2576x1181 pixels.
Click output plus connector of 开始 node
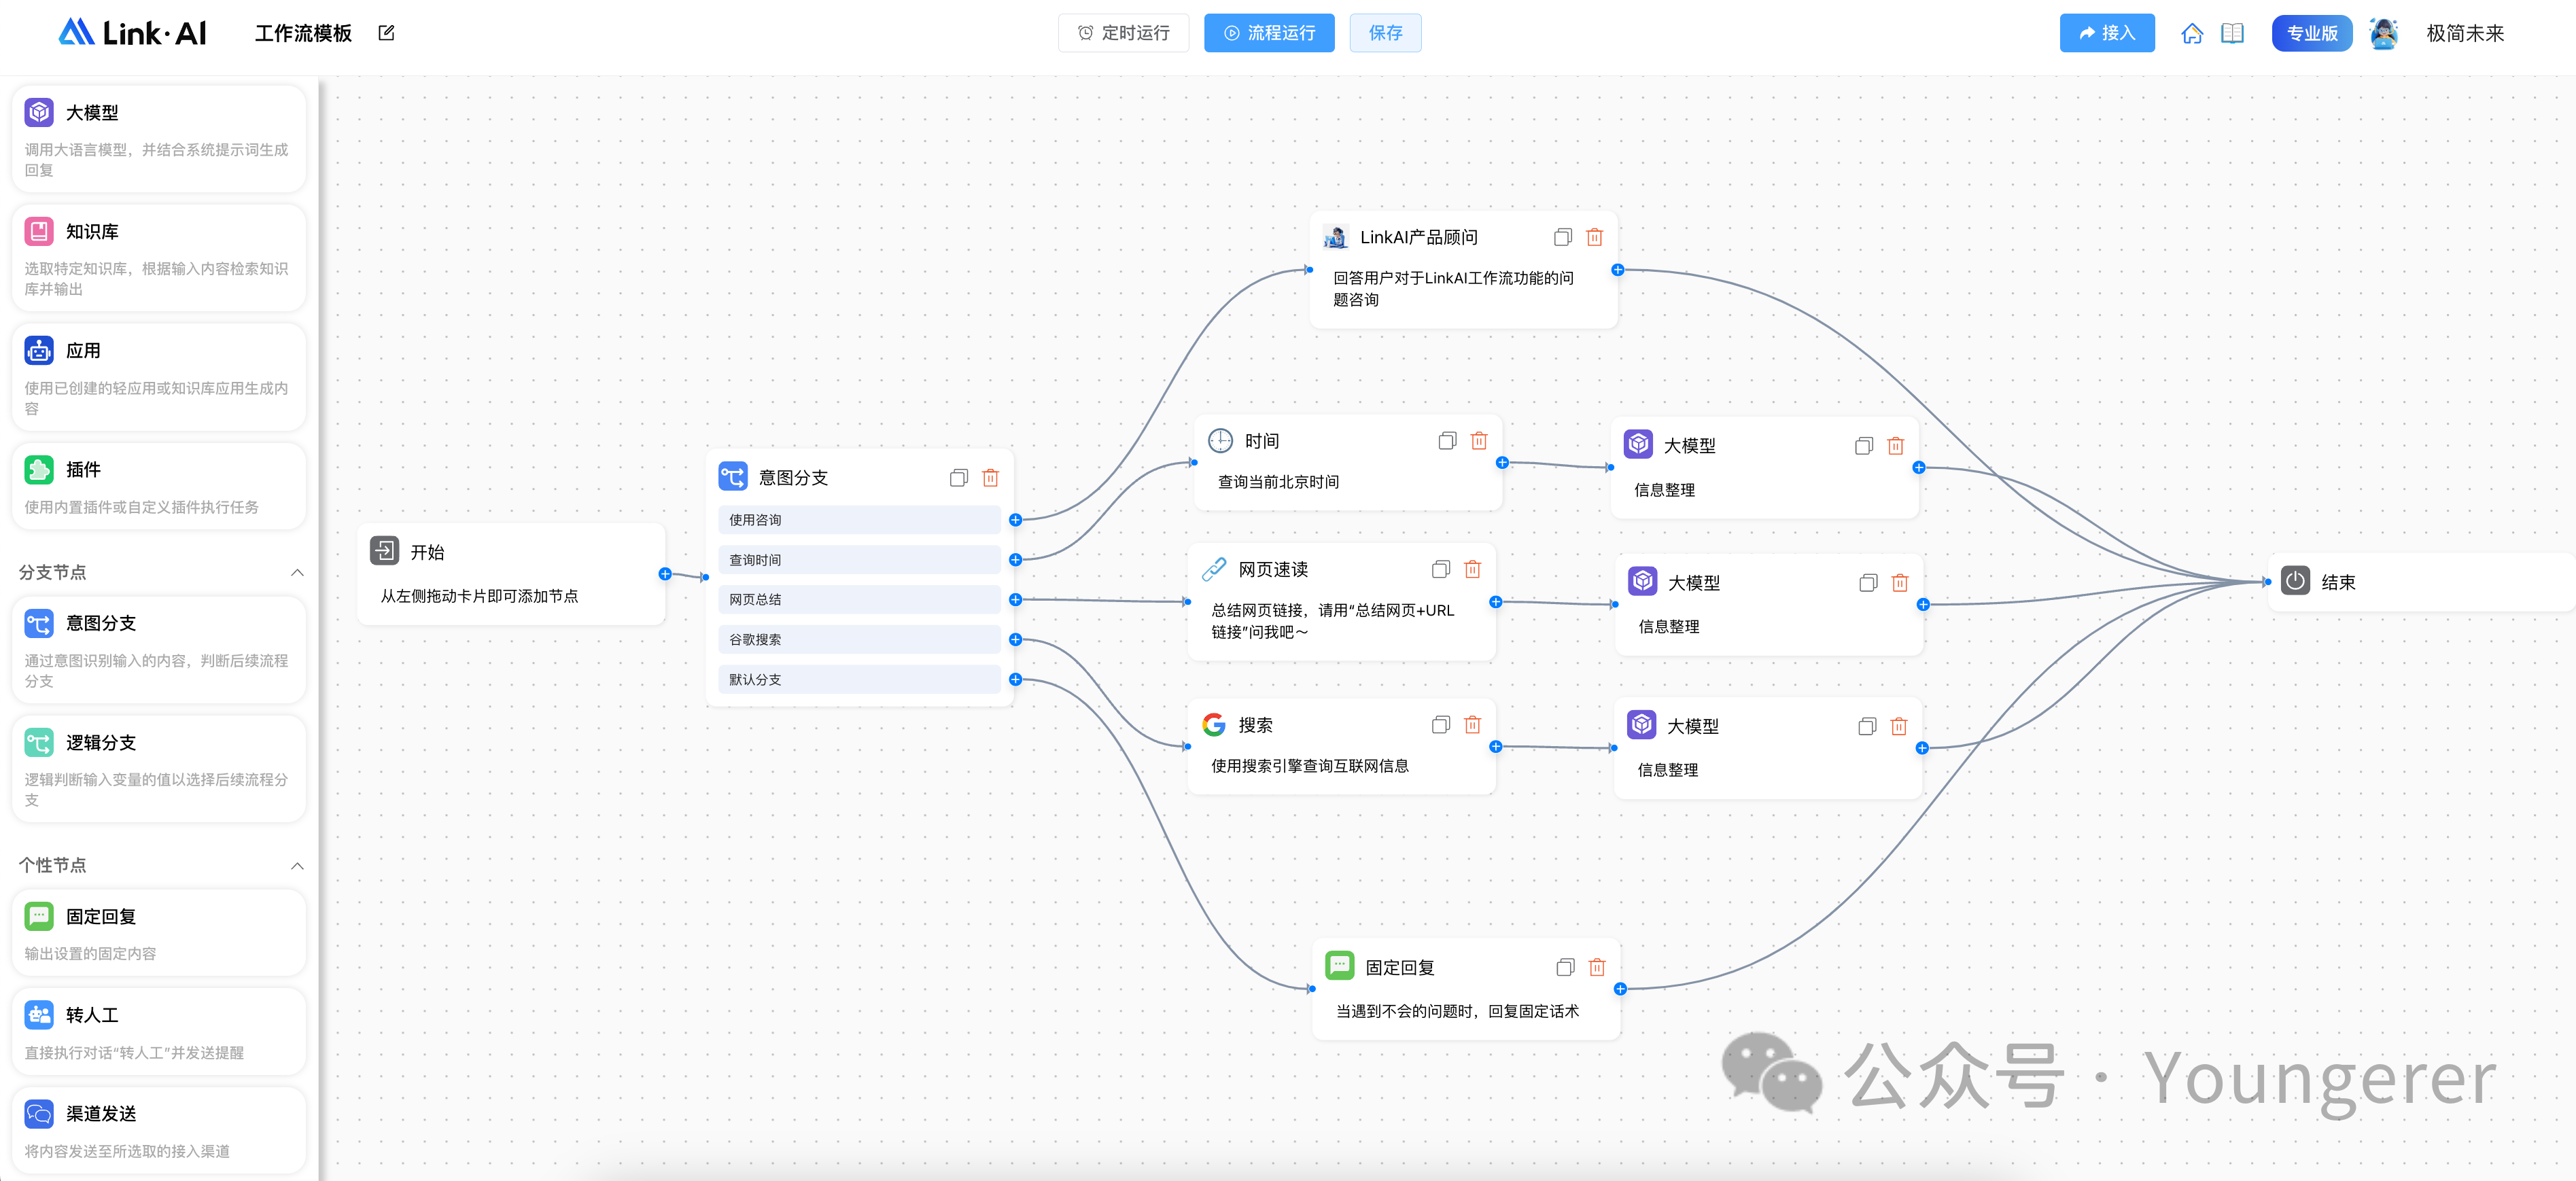(665, 574)
